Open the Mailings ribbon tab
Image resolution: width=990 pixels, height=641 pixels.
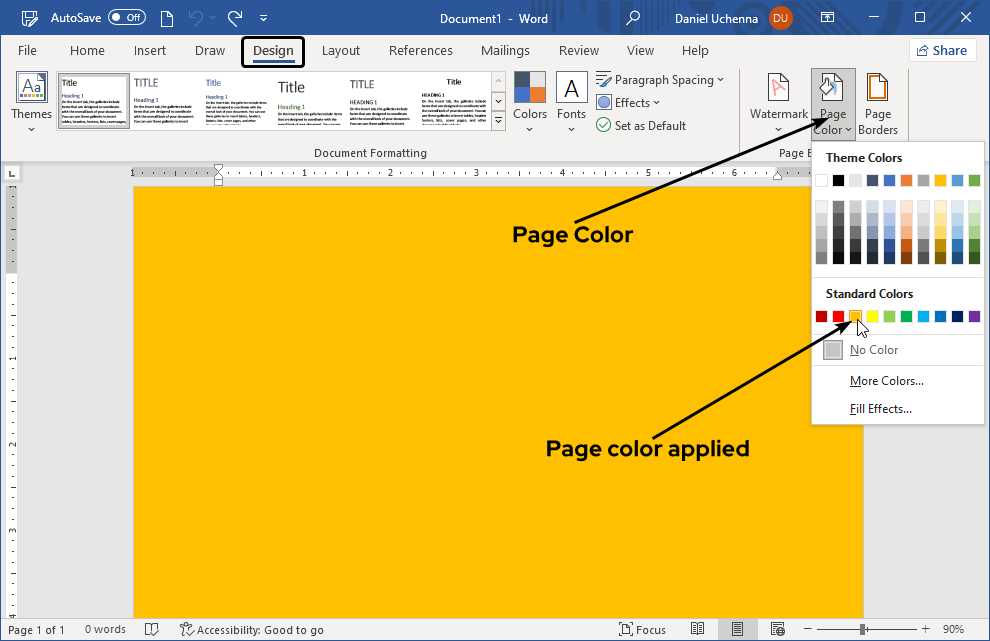click(x=505, y=50)
